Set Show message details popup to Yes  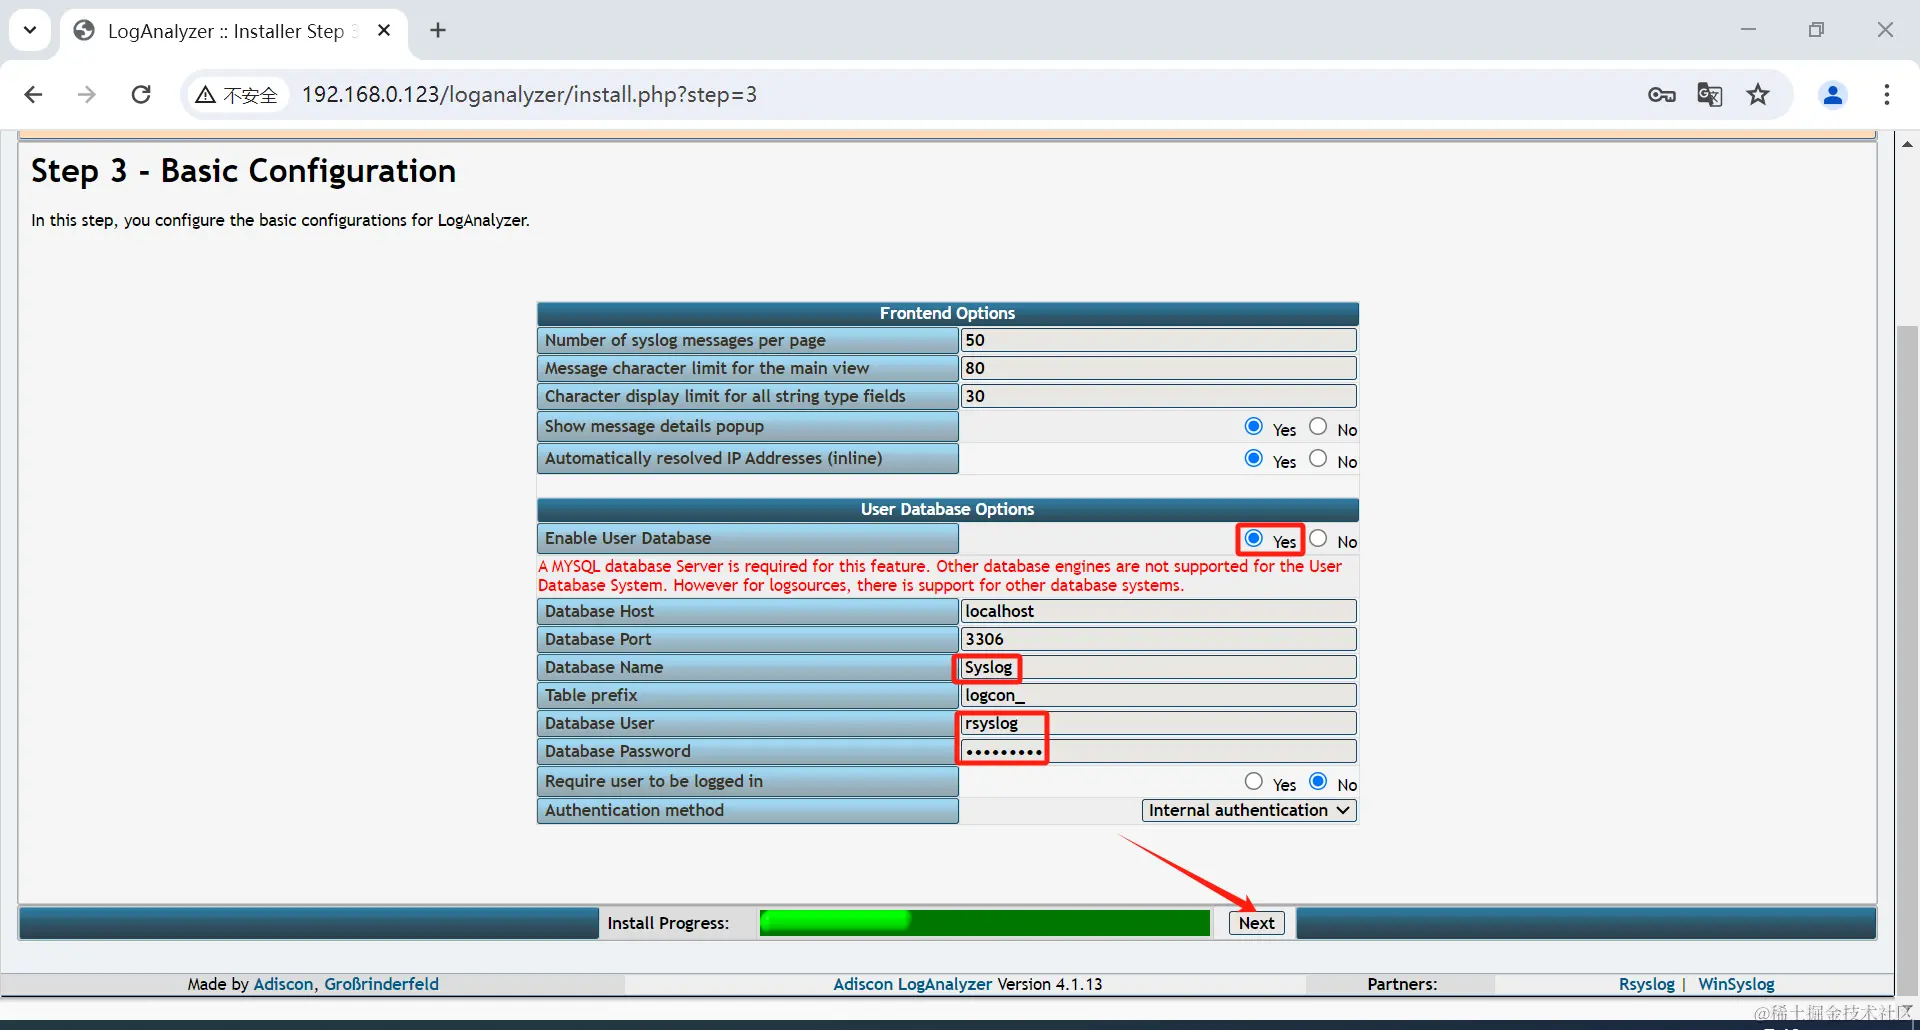click(1253, 427)
